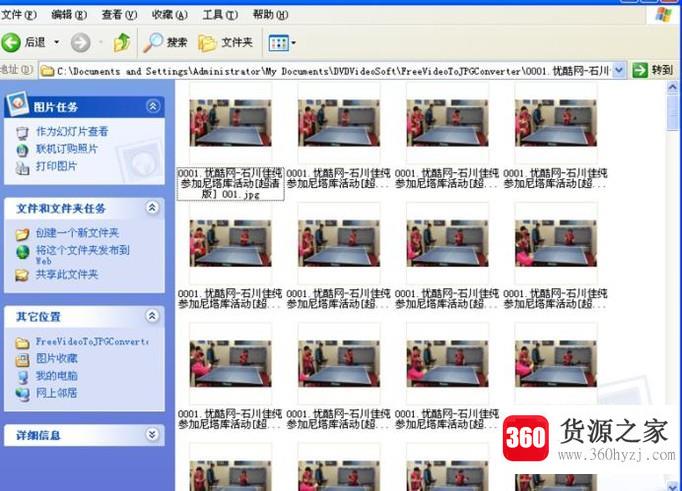682x491 pixels.
Task: Click Create a new folder (创建一个新文件夹)
Action: [77, 233]
